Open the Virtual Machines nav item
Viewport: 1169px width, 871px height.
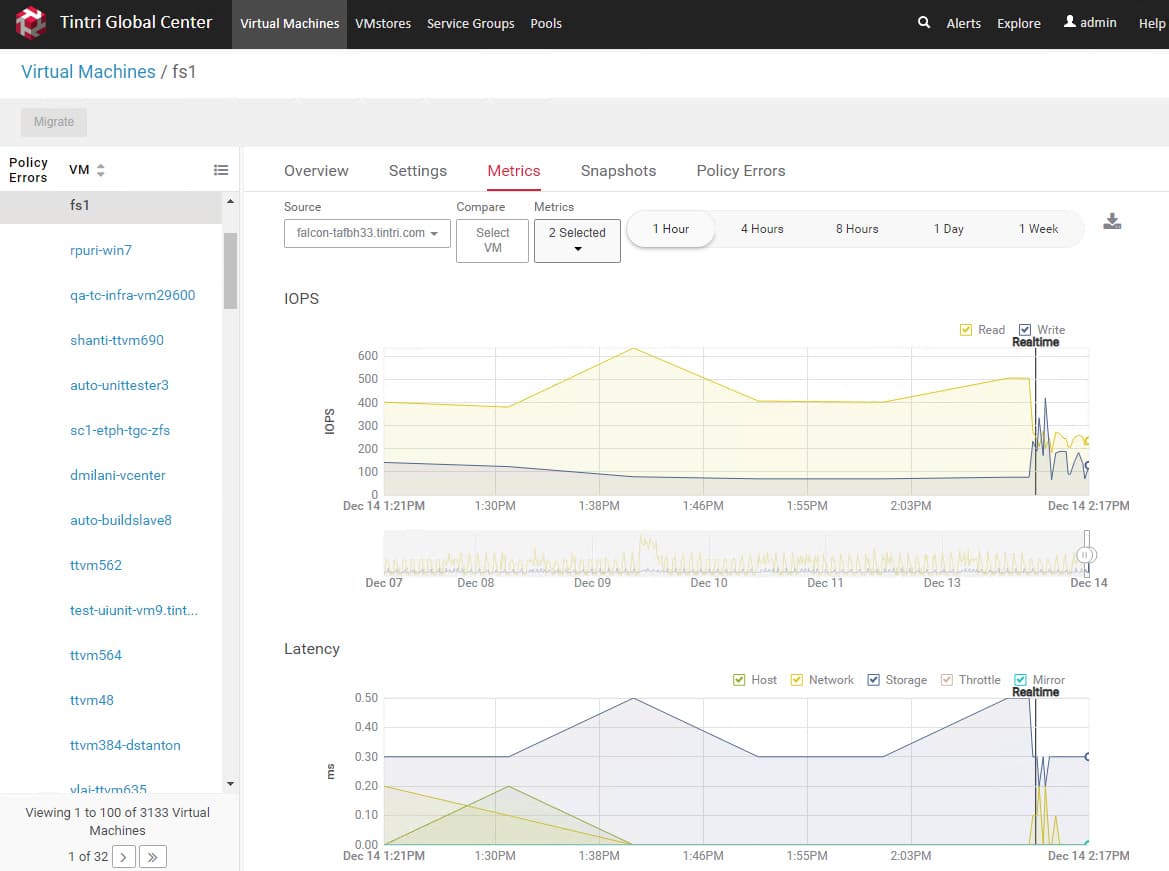click(x=289, y=24)
